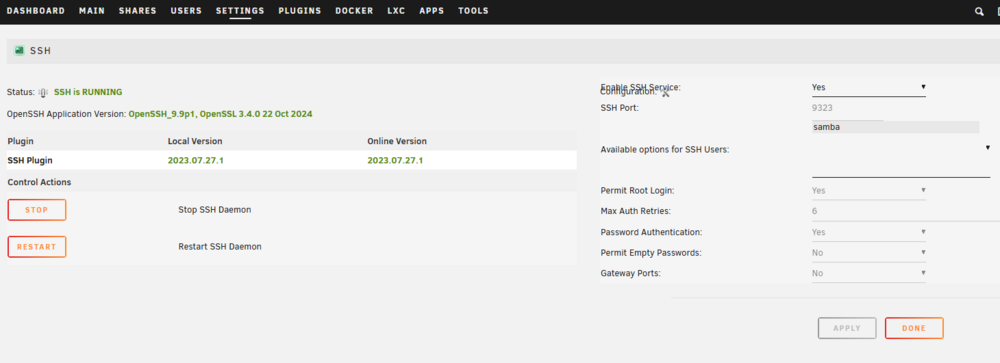Open the Permit Root Login dropdown
Image resolution: width=1000 pixels, height=363 pixels.
(x=869, y=190)
